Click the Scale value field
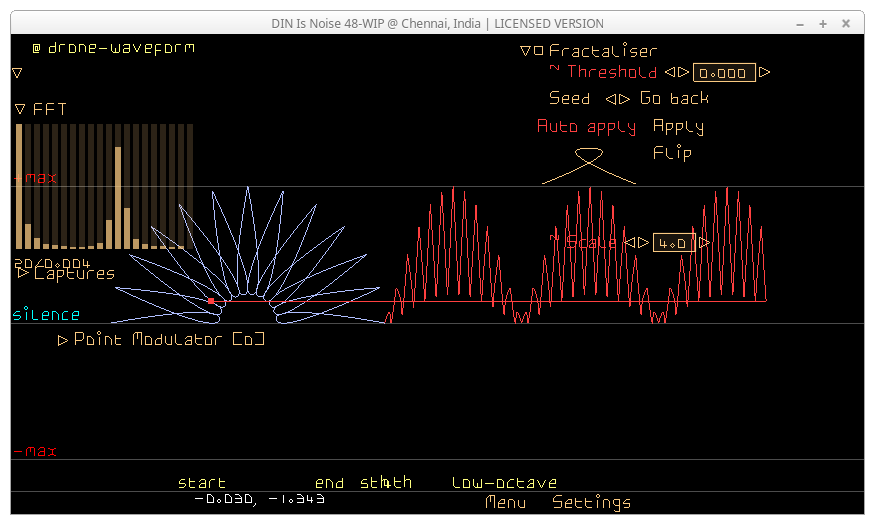This screenshot has height=525, width=875. coord(673,243)
